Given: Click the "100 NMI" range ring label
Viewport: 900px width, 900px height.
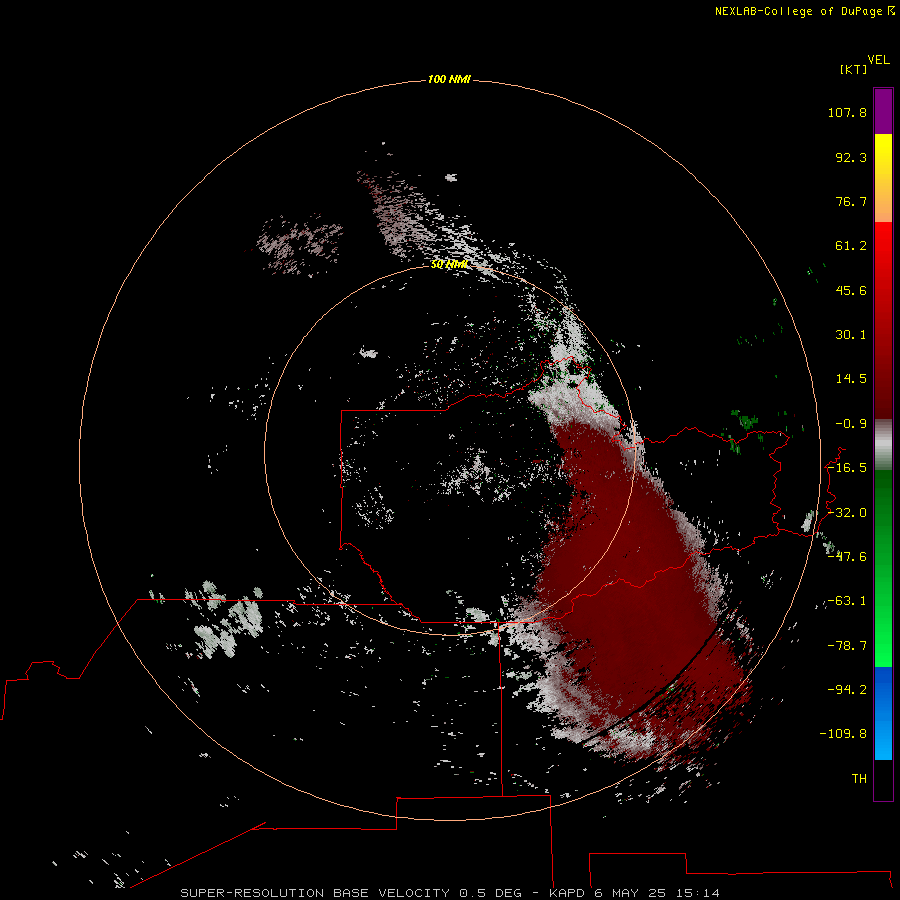Looking at the screenshot, I should [x=449, y=79].
